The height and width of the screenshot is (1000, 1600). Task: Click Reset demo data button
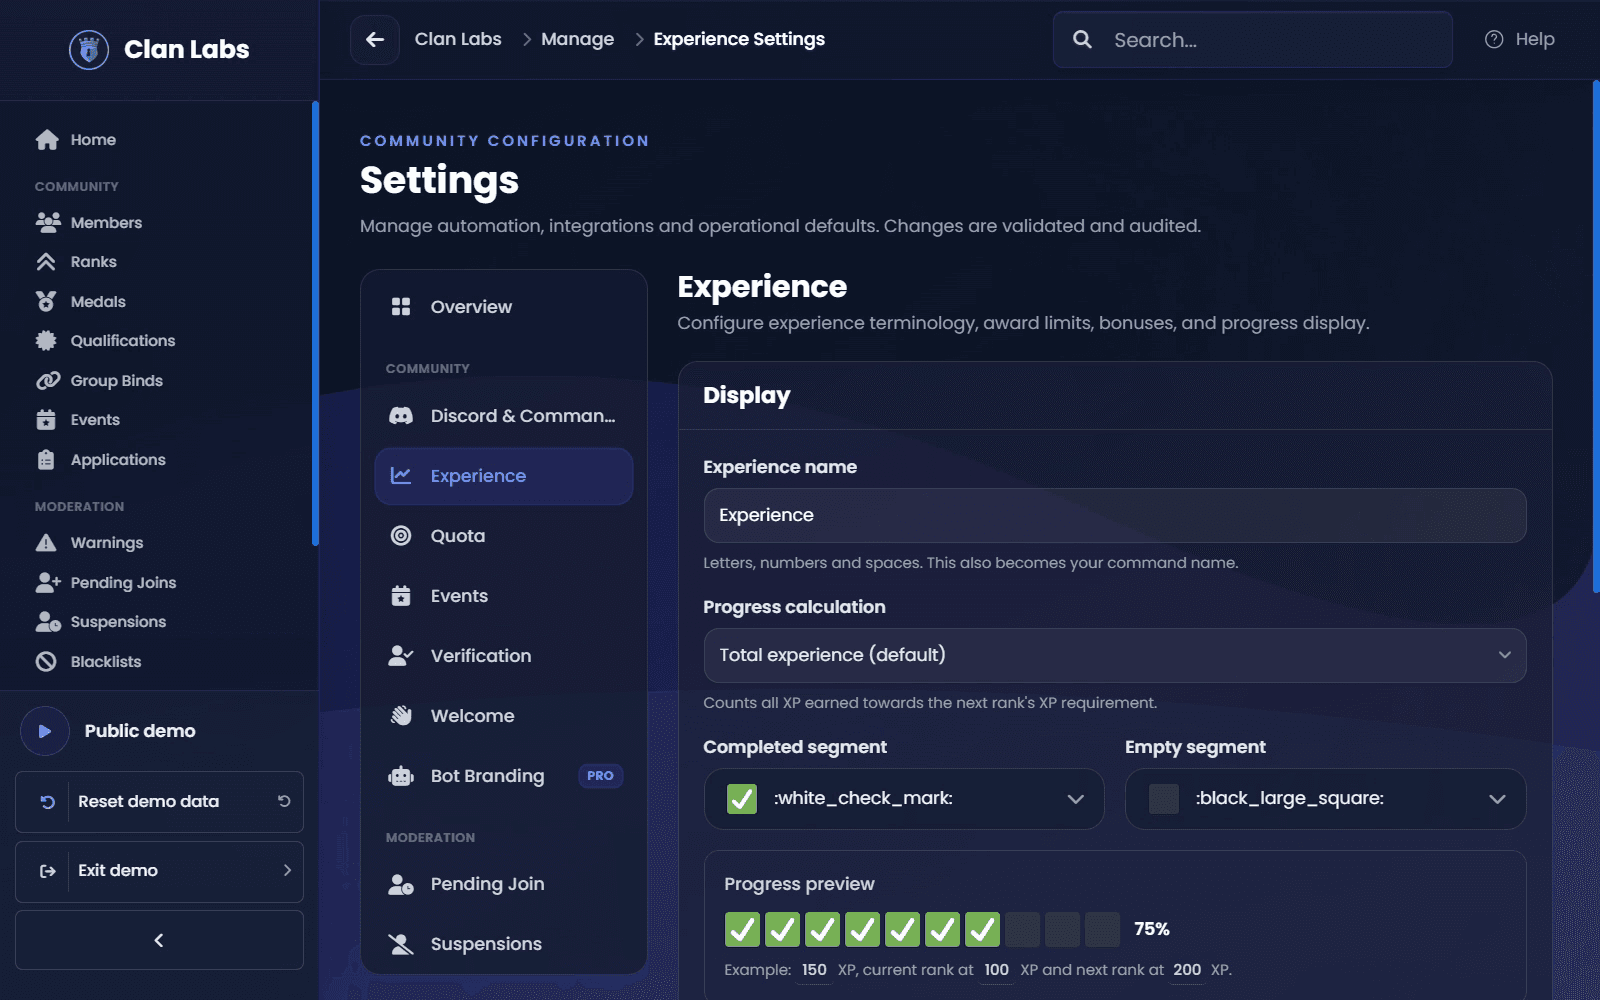click(x=159, y=802)
